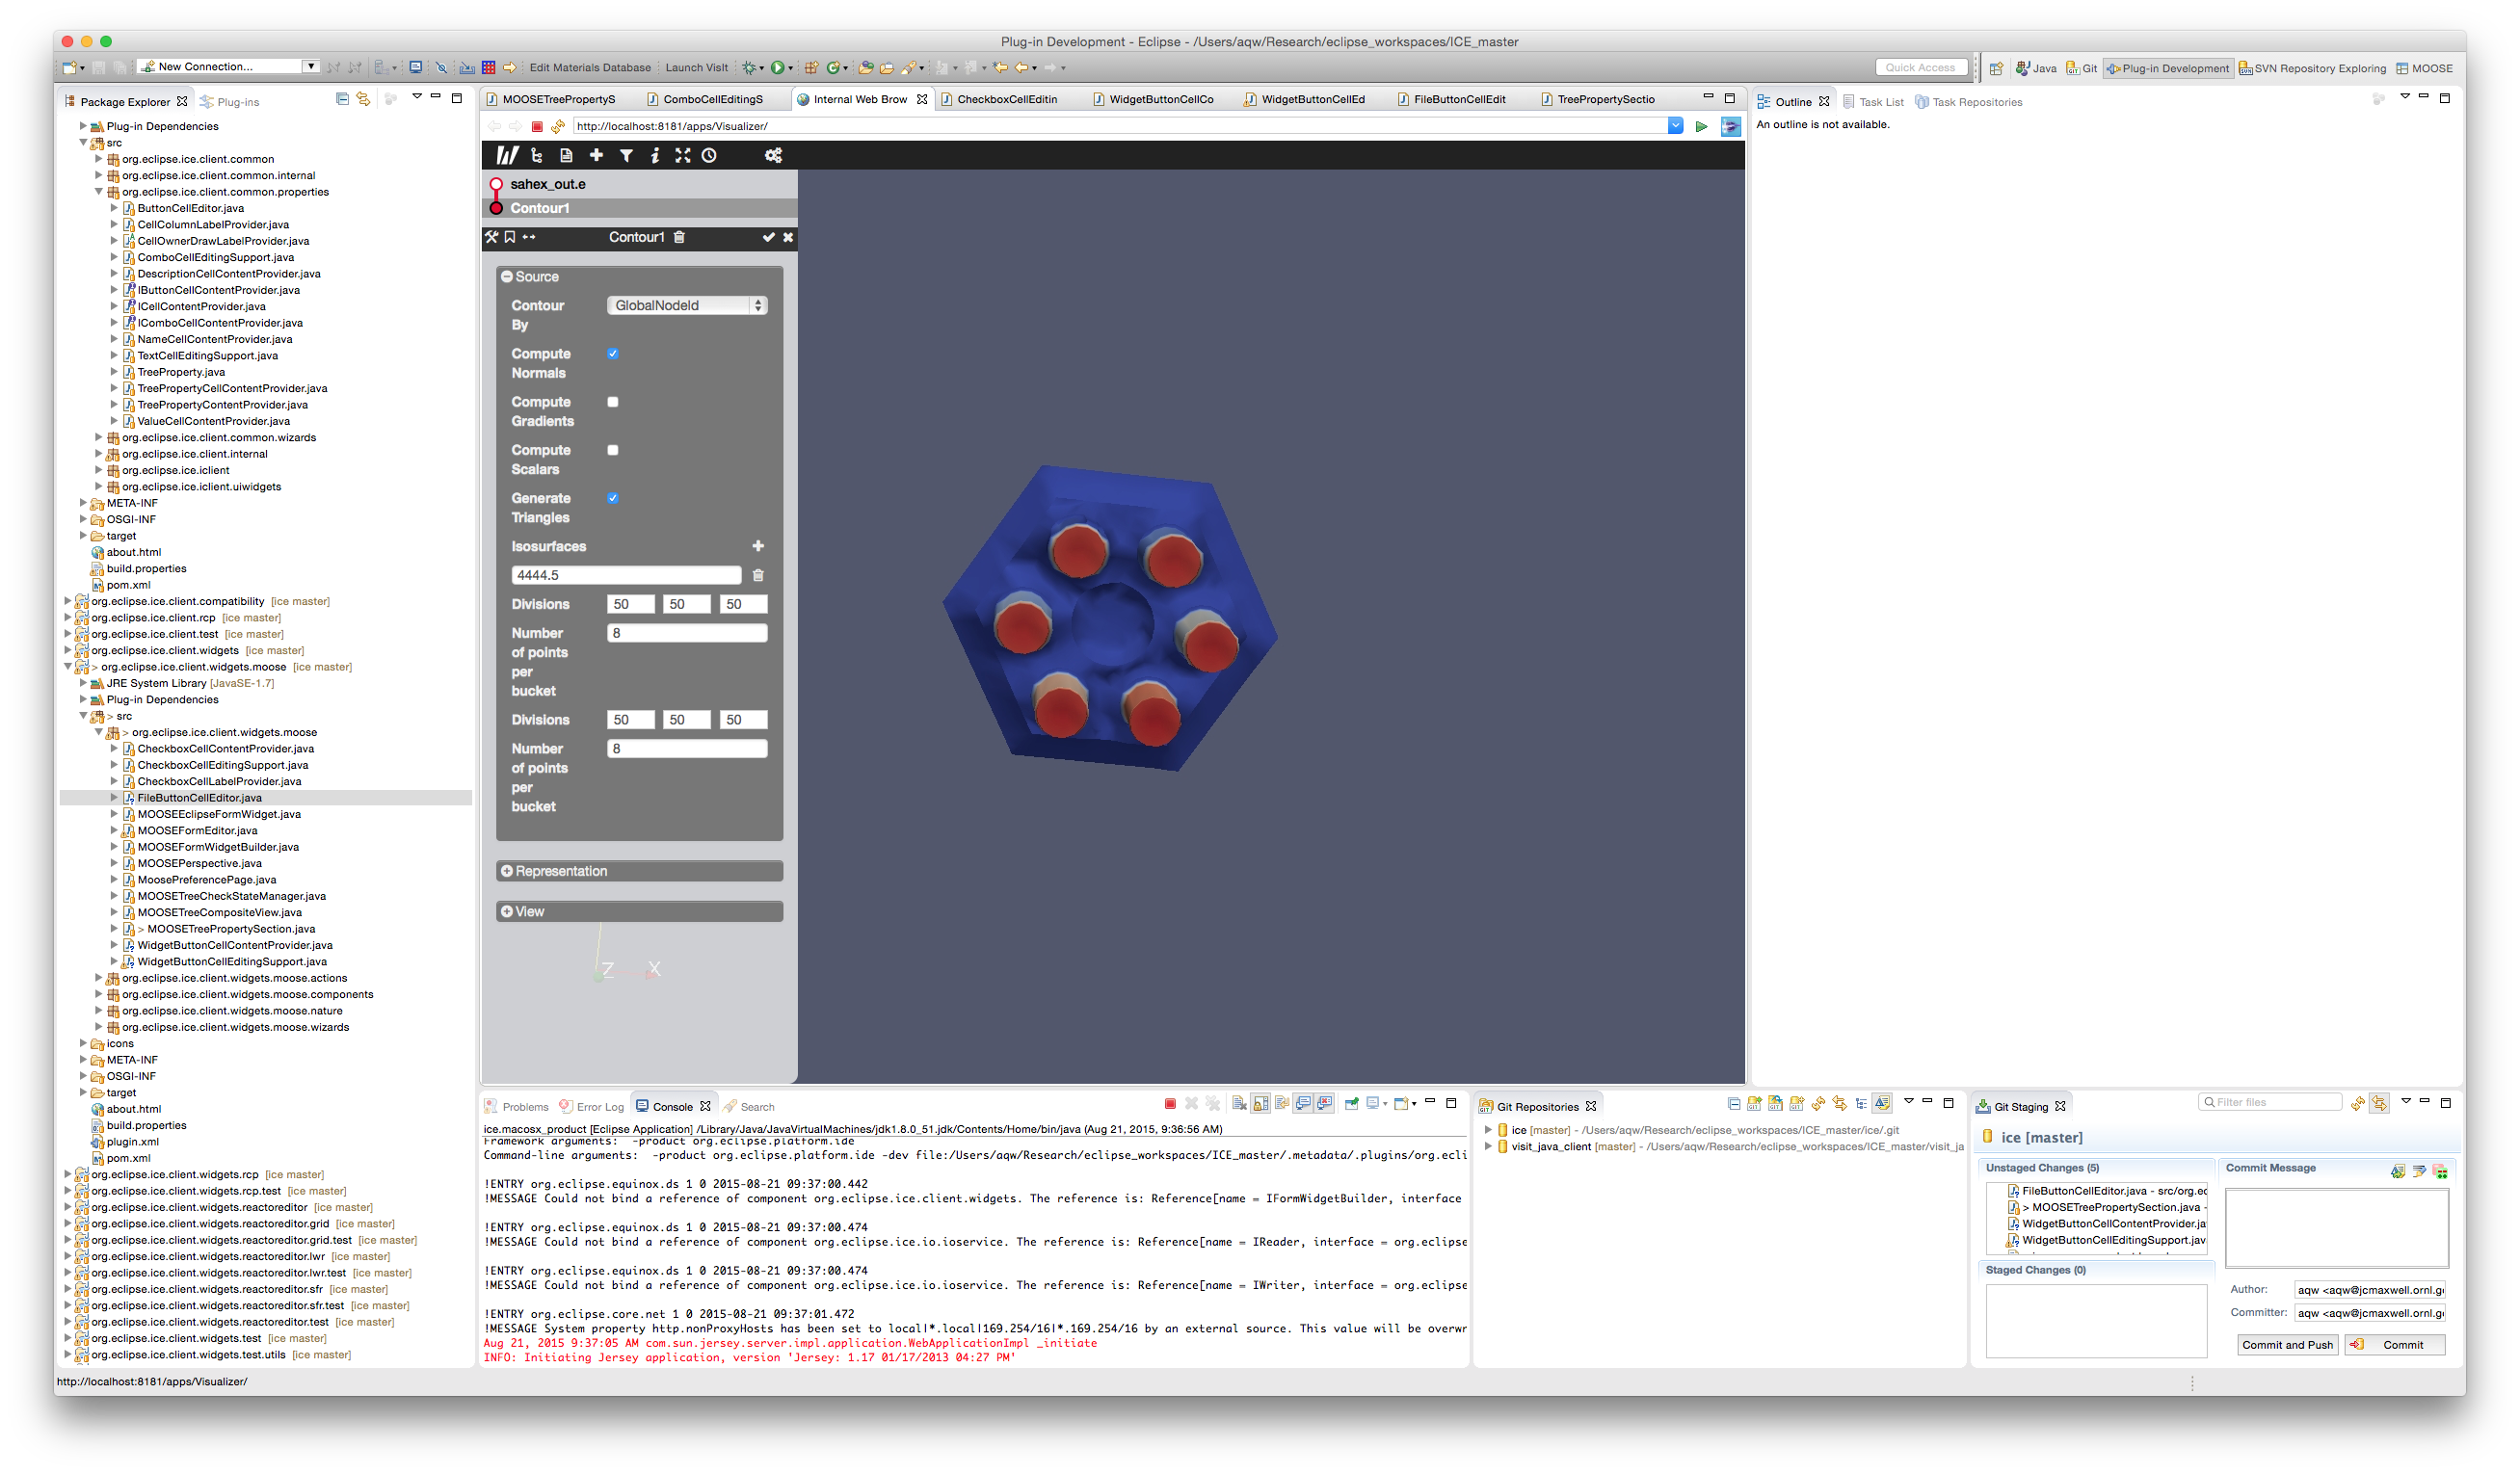The width and height of the screenshot is (2520, 1473).
Task: Open the CheckboxCellEditin editor tab
Action: tap(1006, 99)
